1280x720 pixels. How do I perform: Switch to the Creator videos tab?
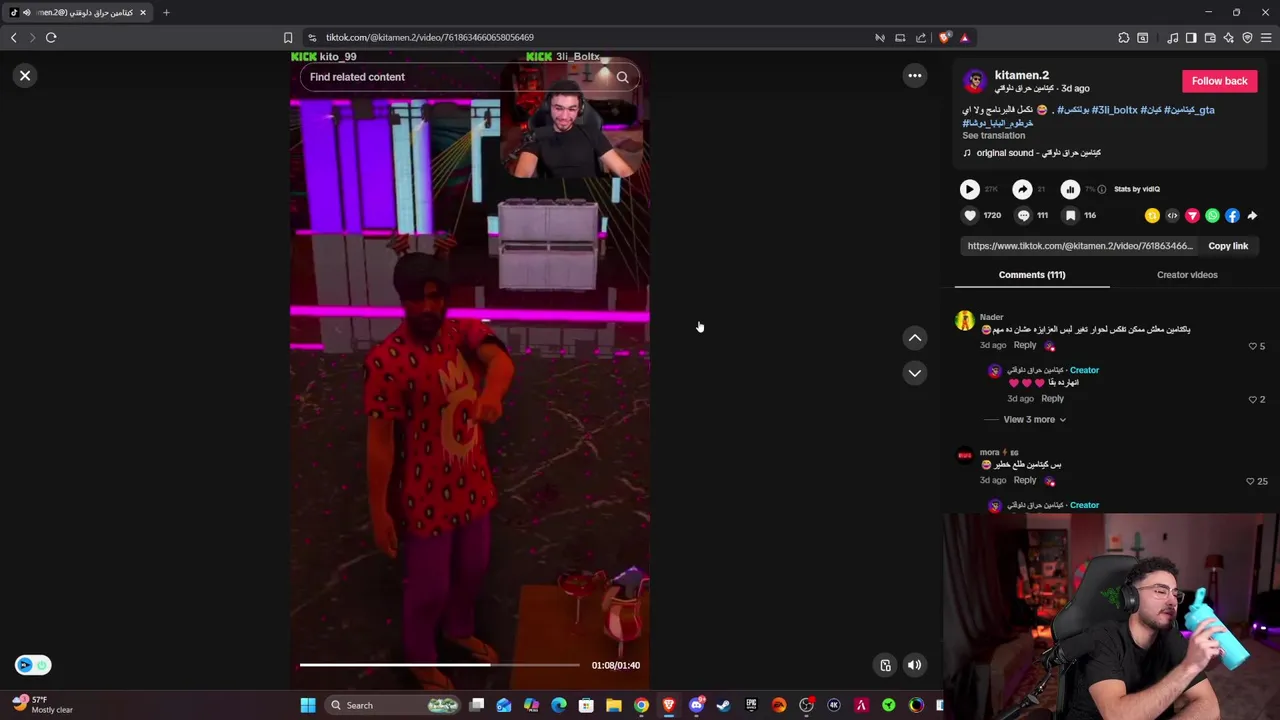tap(1187, 275)
